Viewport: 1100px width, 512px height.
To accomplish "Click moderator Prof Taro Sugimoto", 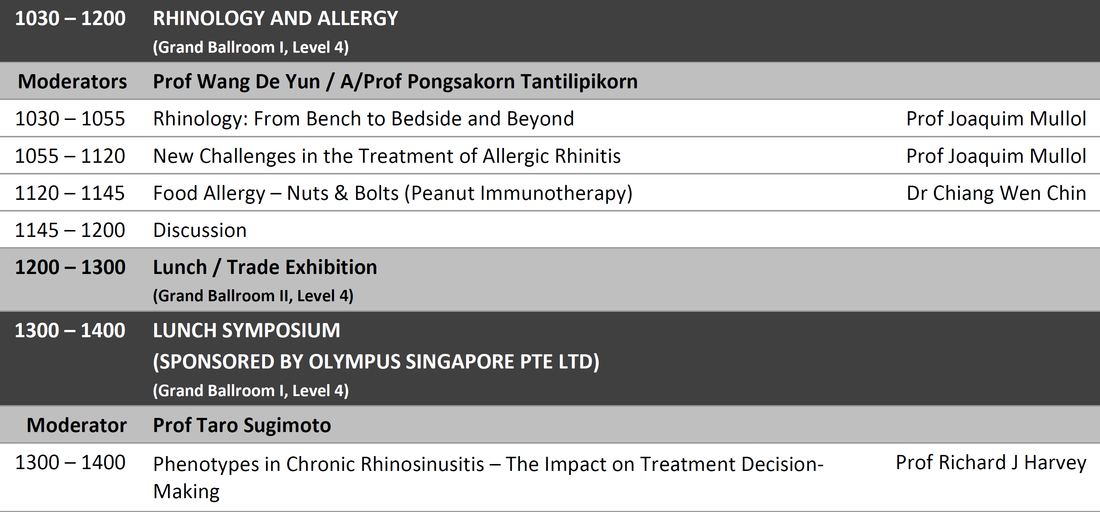I will pyautogui.click(x=242, y=425).
